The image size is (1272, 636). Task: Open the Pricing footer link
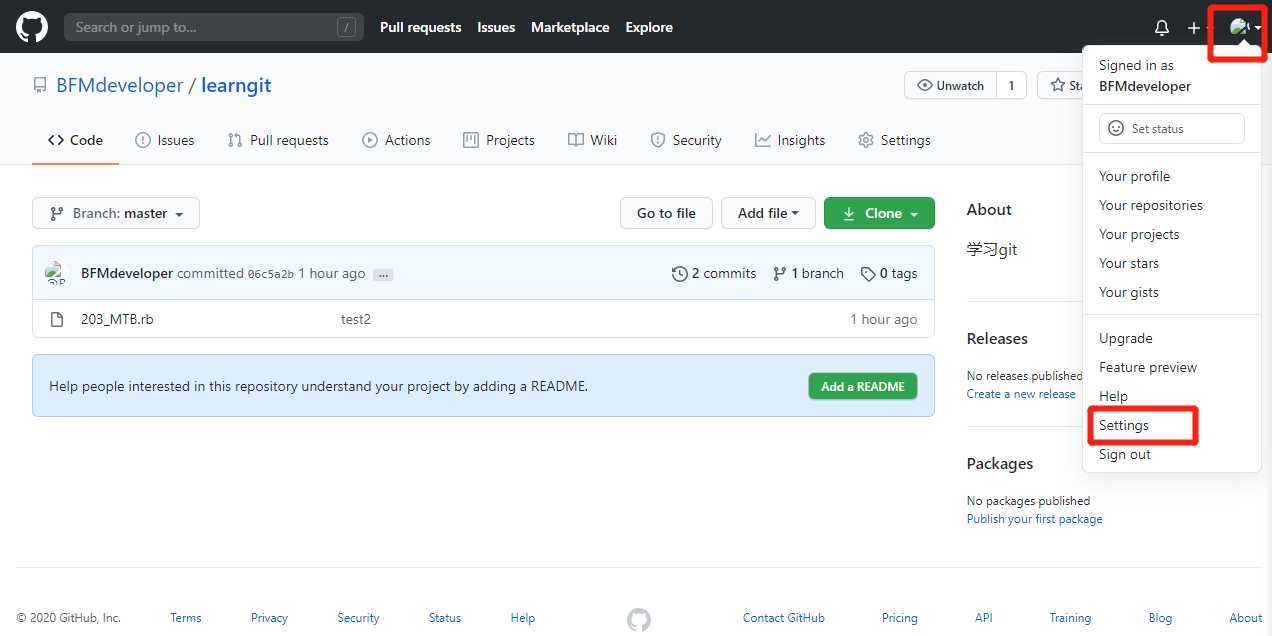(x=900, y=618)
